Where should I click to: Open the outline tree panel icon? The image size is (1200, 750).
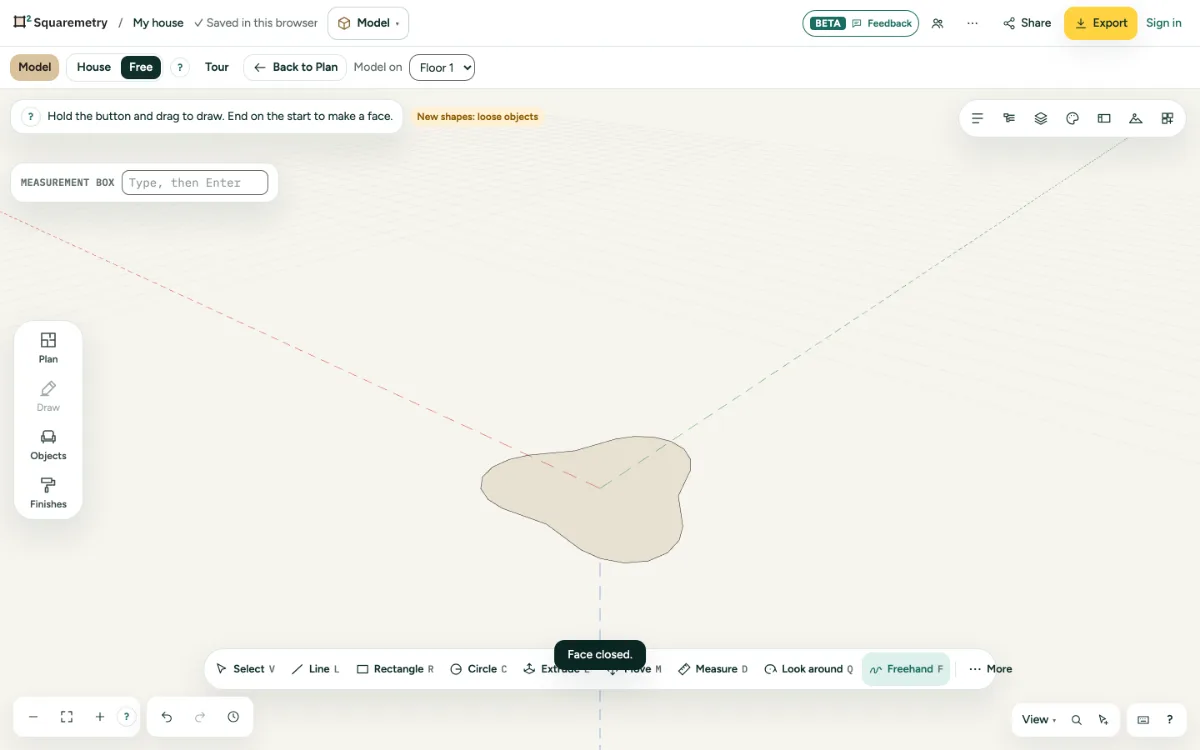click(1009, 118)
